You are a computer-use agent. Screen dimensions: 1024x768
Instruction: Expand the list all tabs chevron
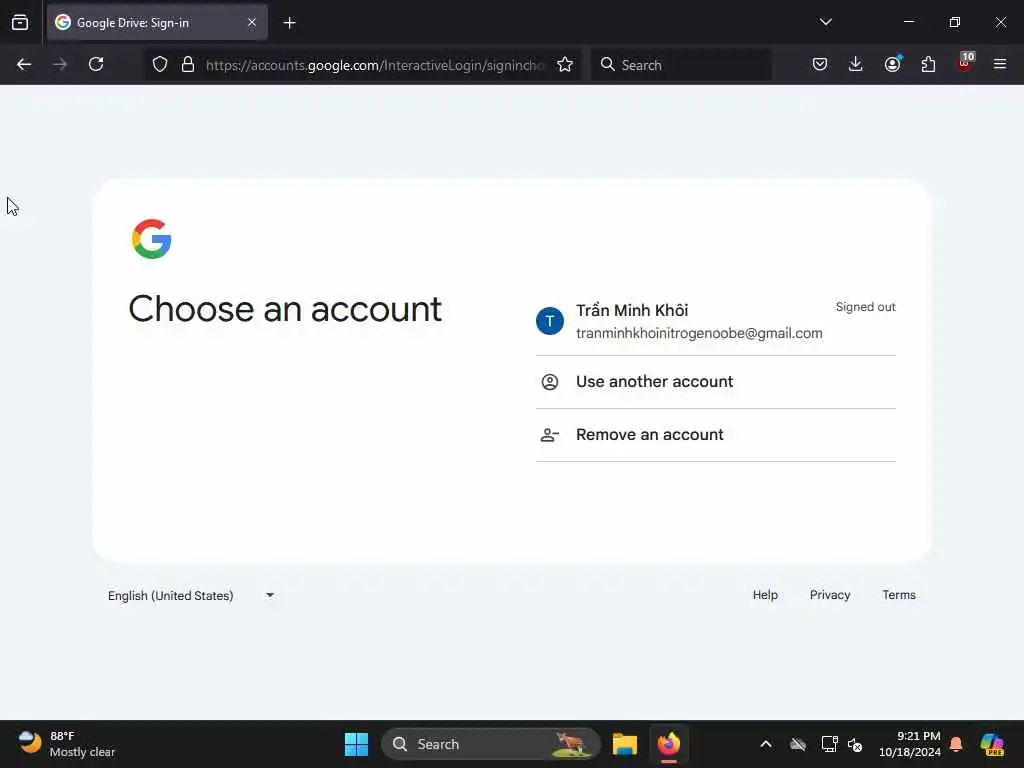825,22
